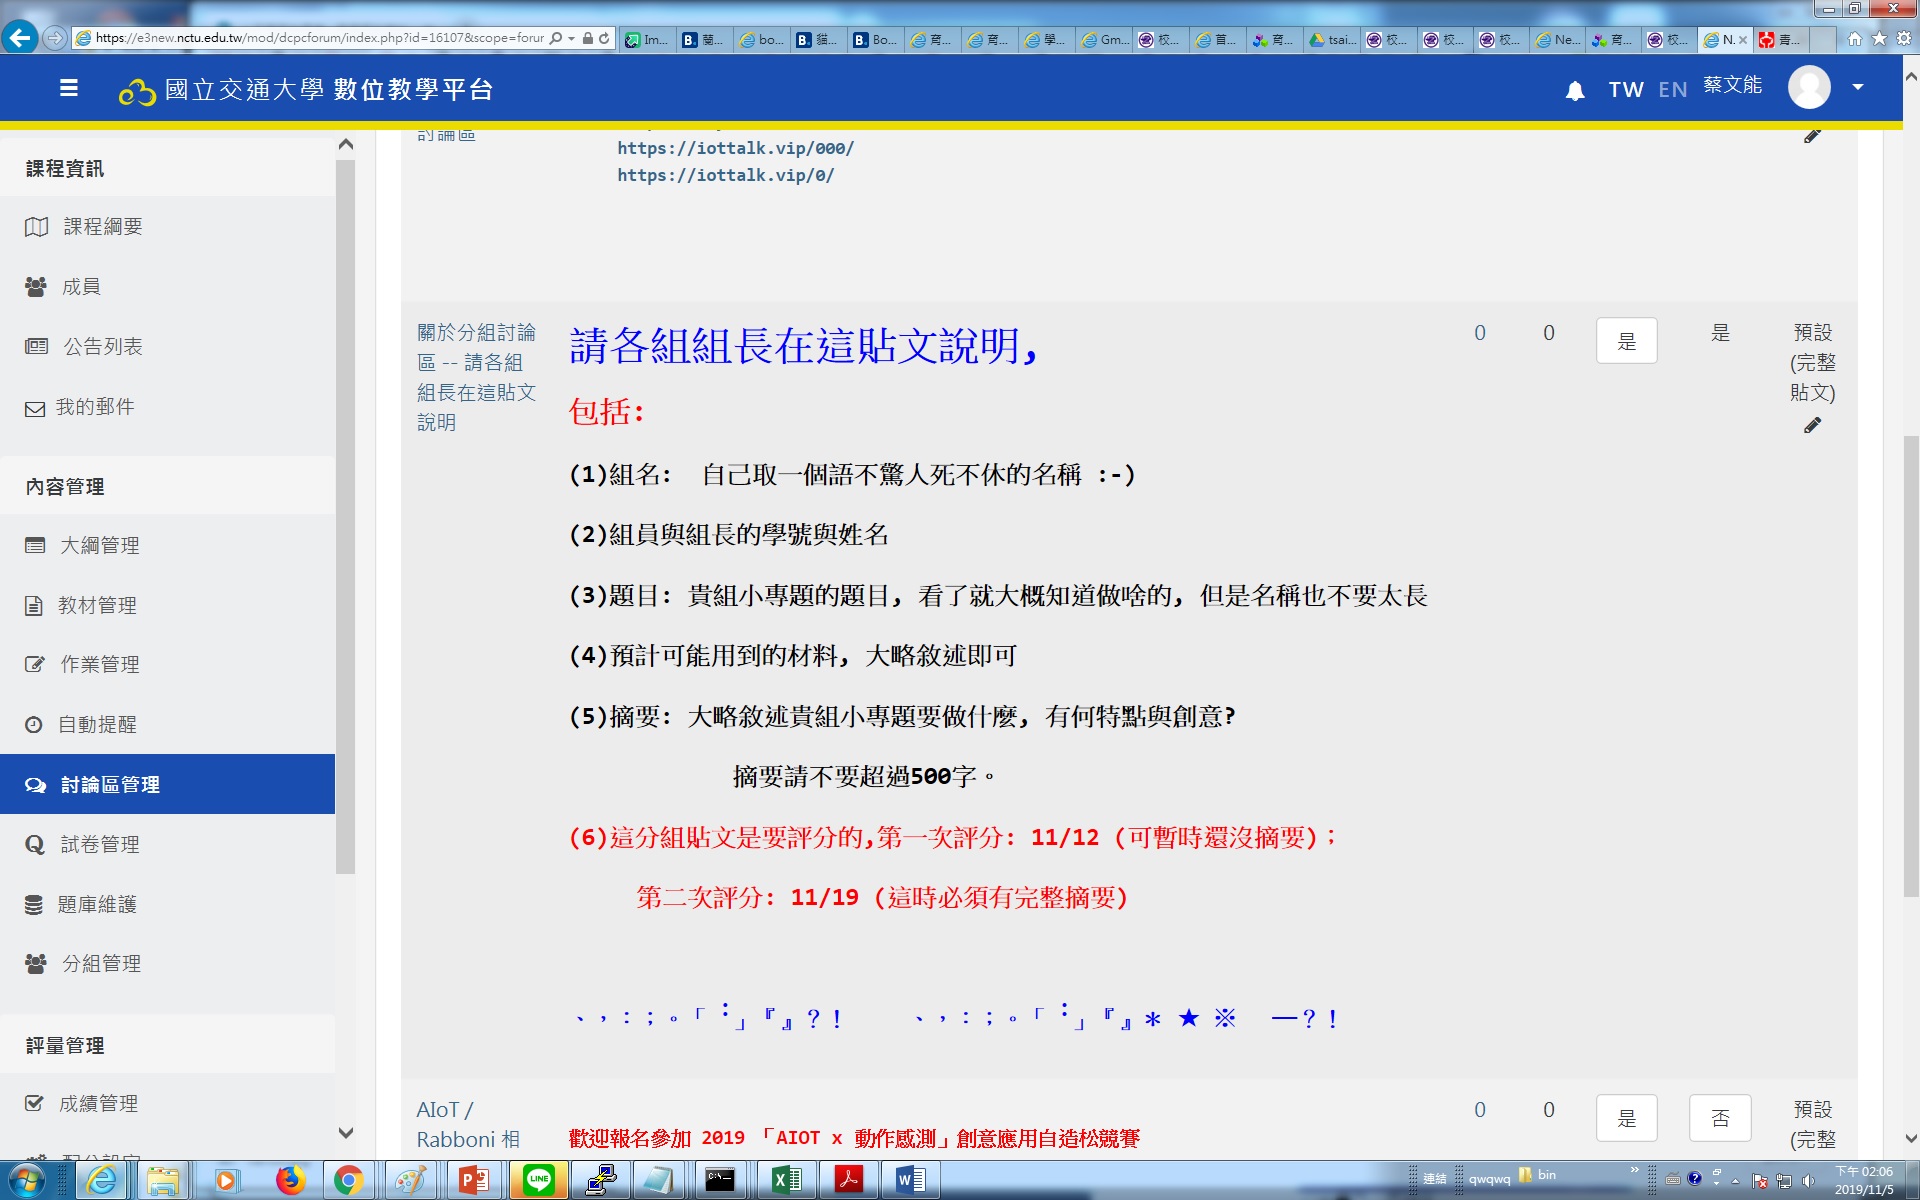Screen dimensions: 1920x1200
Task: Click the page vertical scrollbar thumb
Action: pos(1910,665)
